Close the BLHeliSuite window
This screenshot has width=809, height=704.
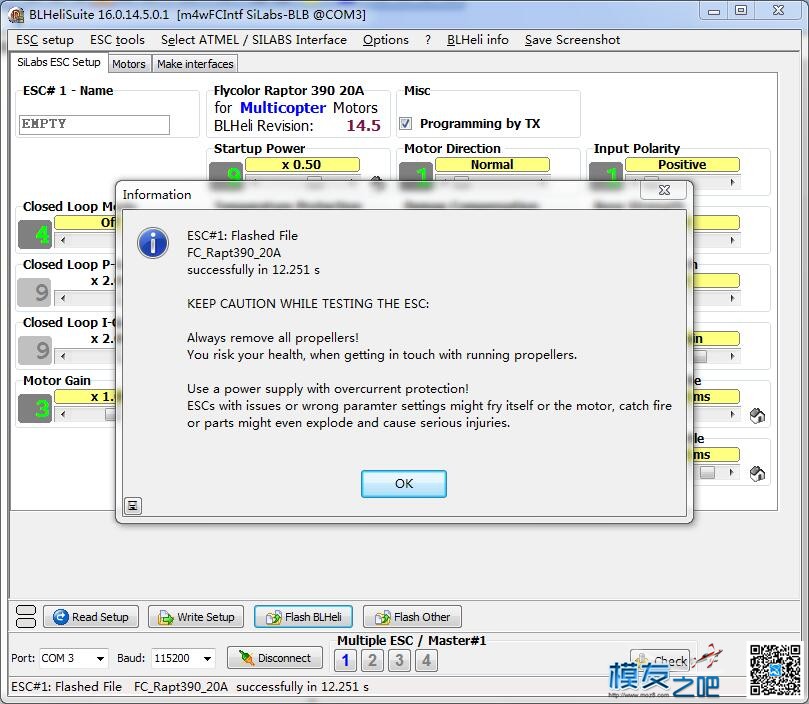778,11
